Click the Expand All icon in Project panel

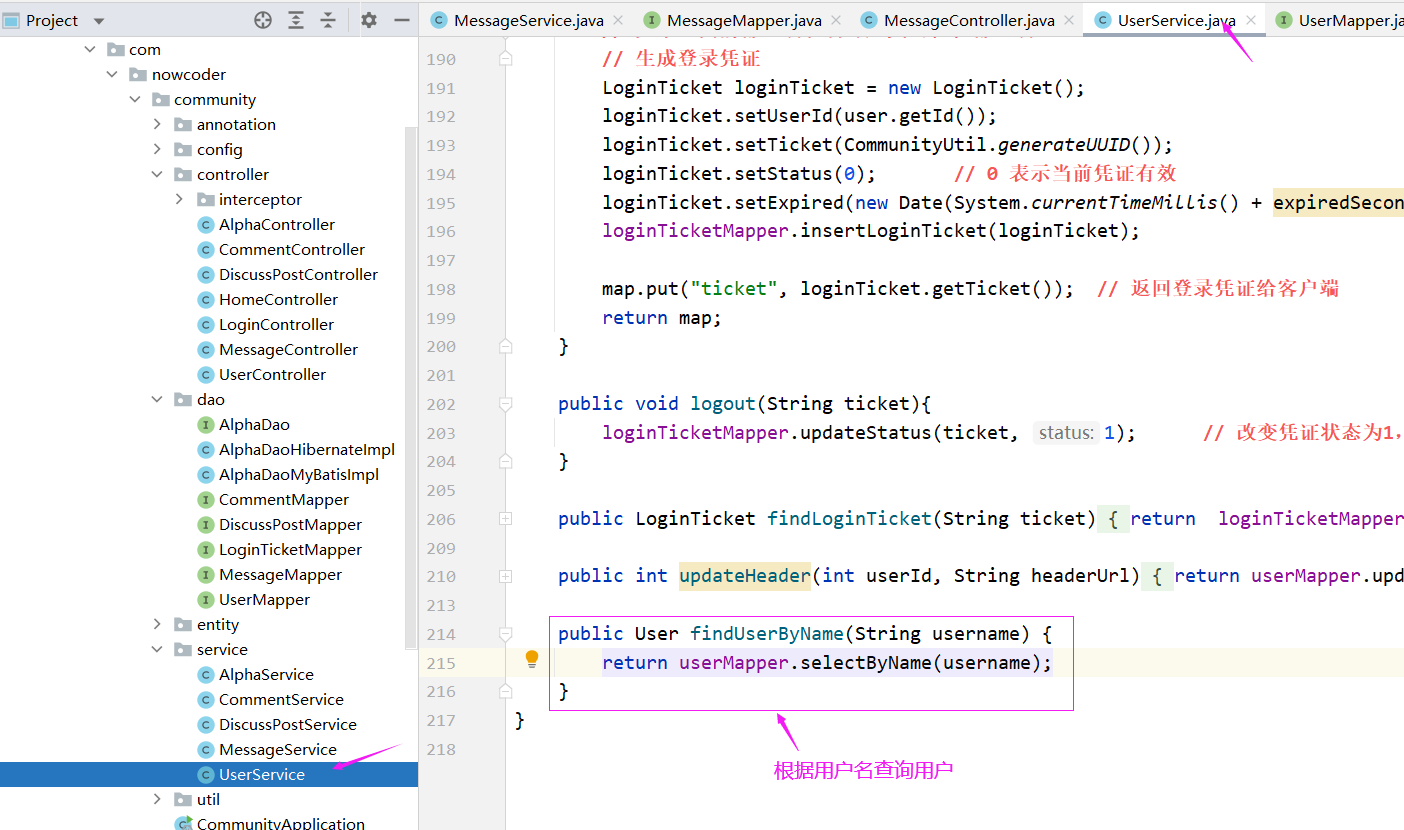[x=296, y=20]
